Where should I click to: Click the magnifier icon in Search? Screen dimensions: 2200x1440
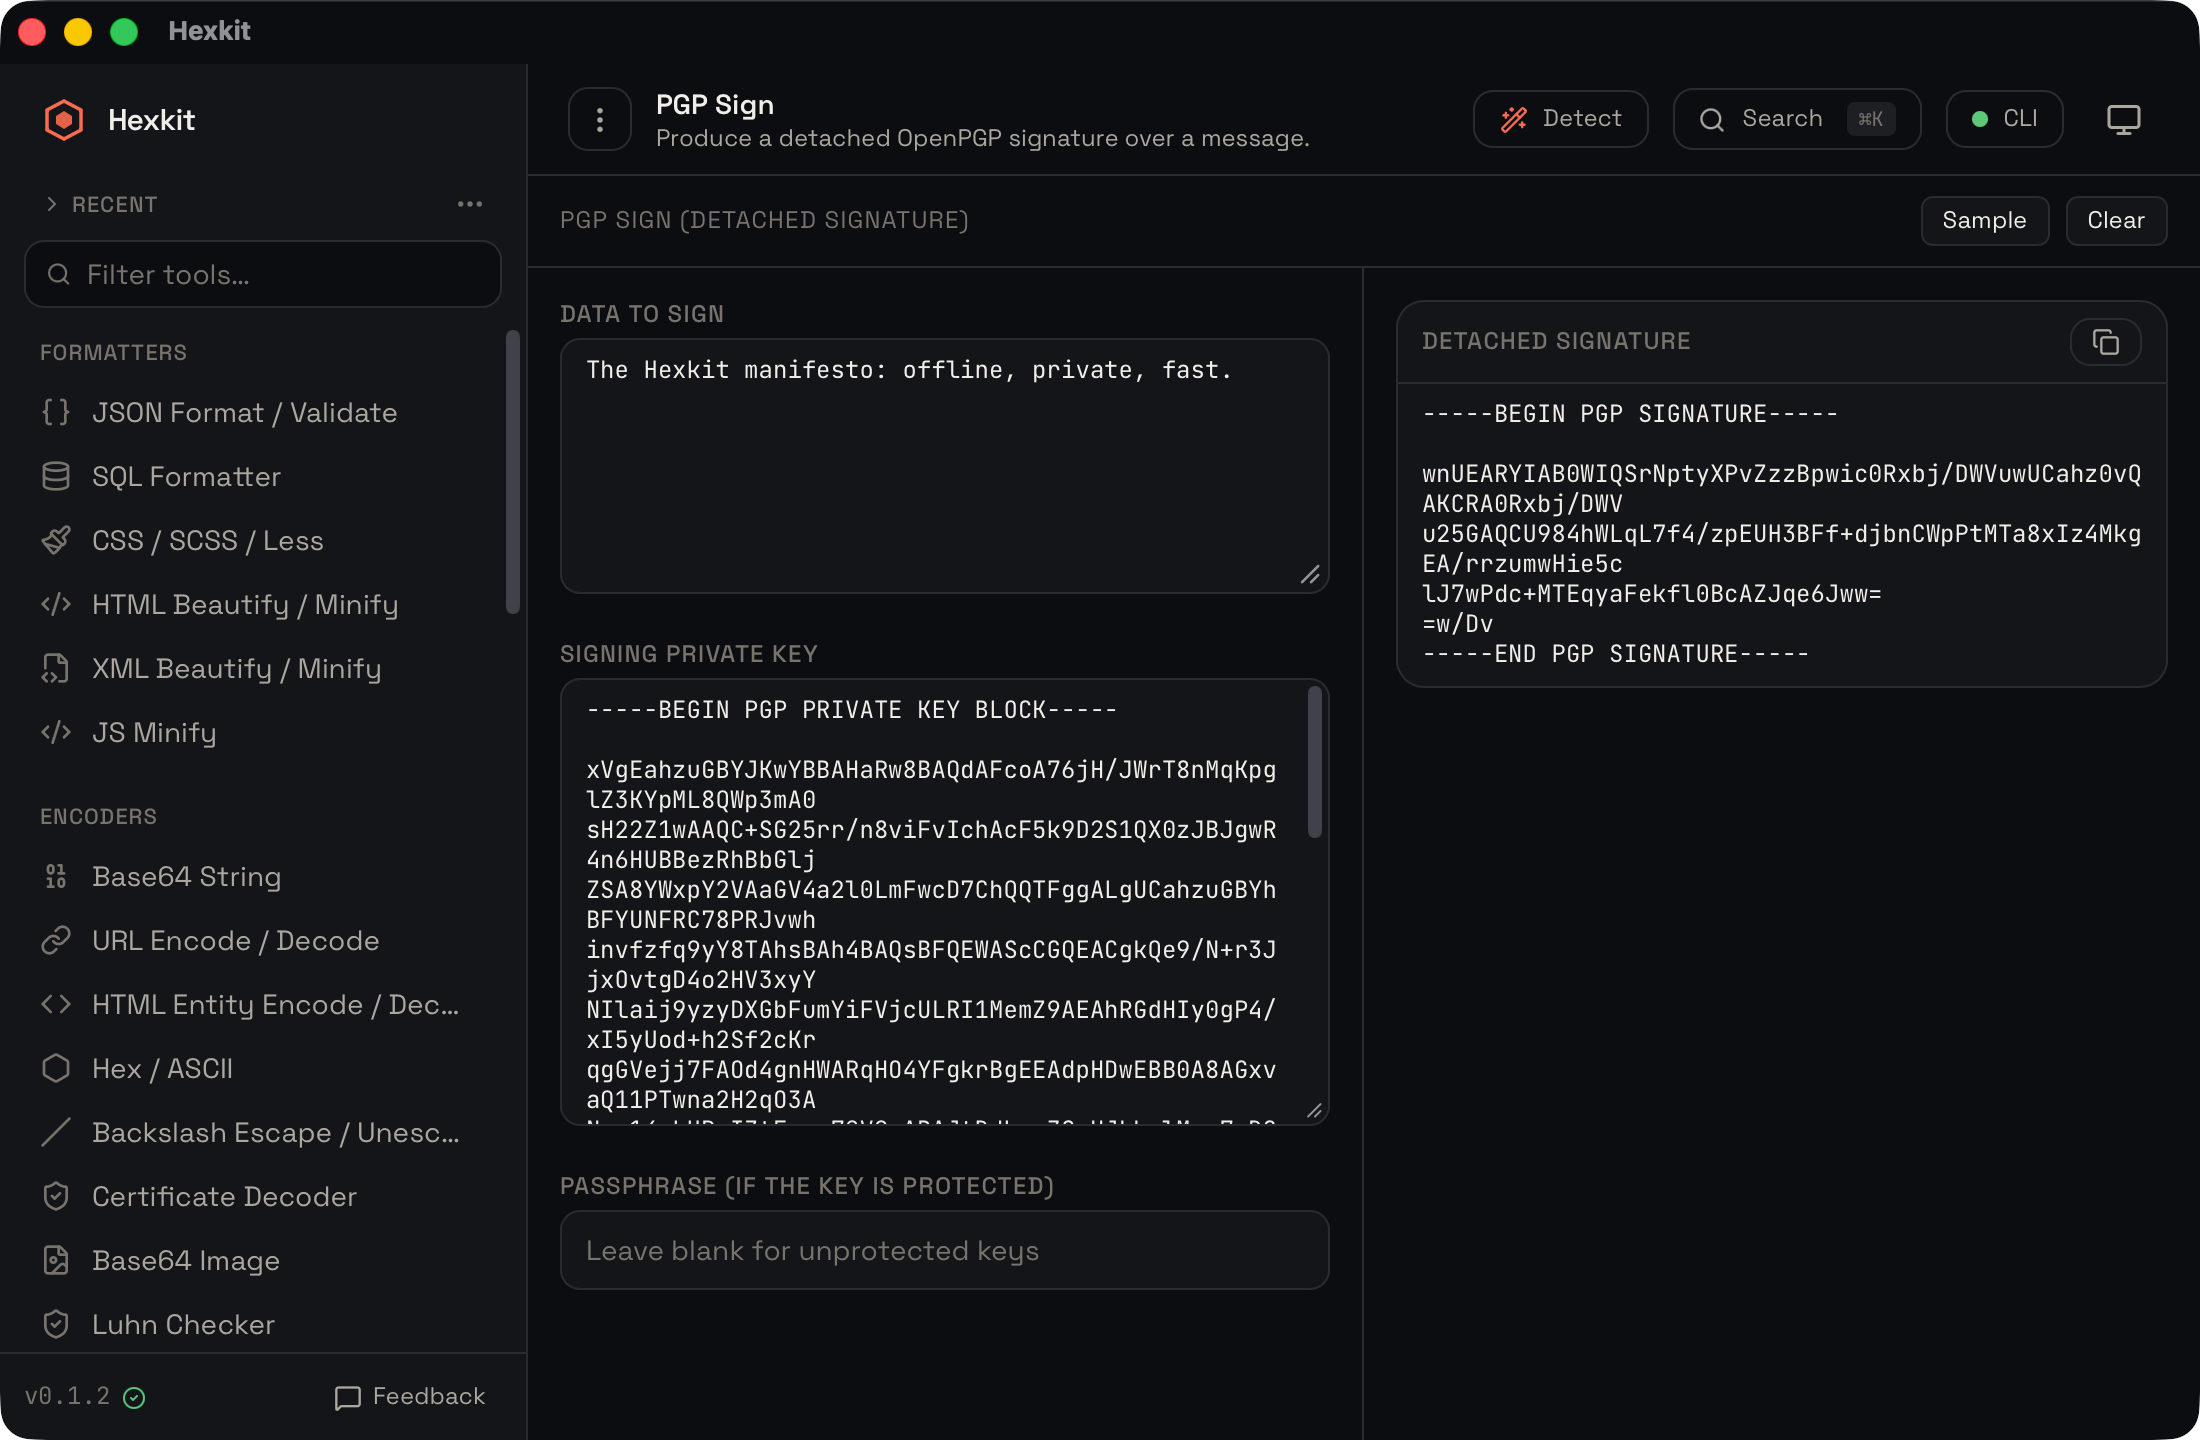(1712, 119)
